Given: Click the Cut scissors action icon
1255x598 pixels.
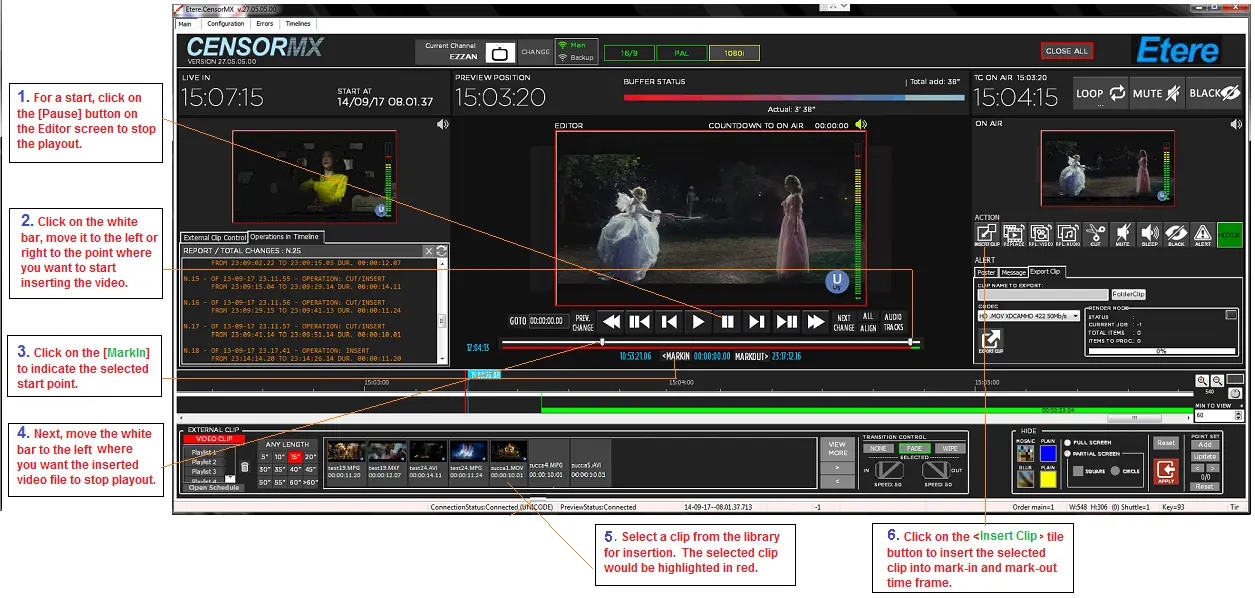Looking at the screenshot, I should 1095,235.
